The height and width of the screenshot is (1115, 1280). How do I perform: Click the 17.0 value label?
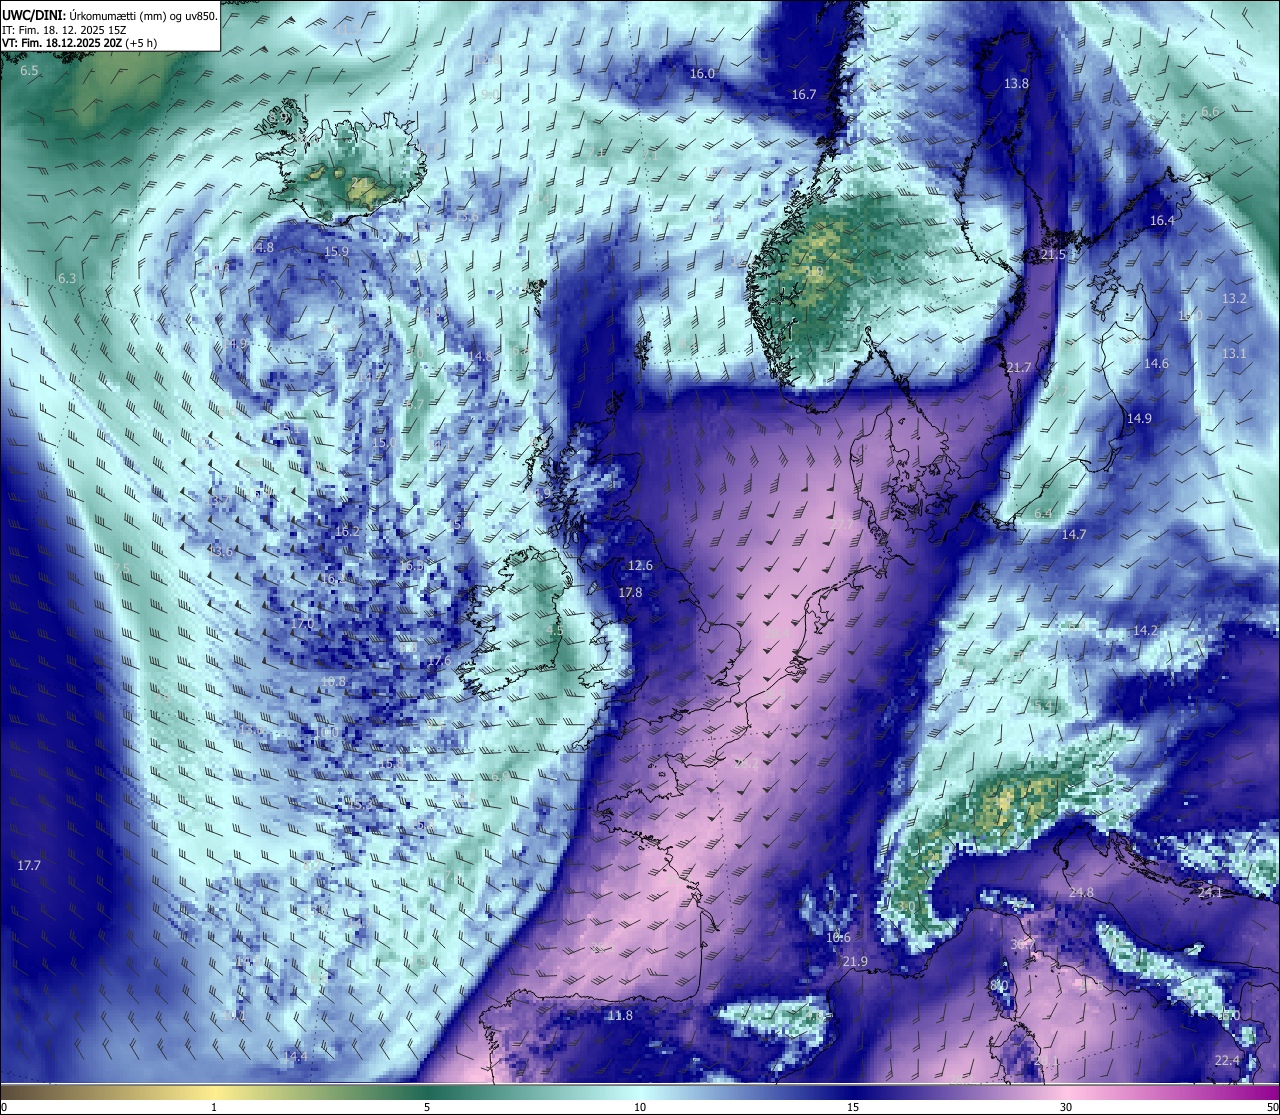tap(302, 623)
